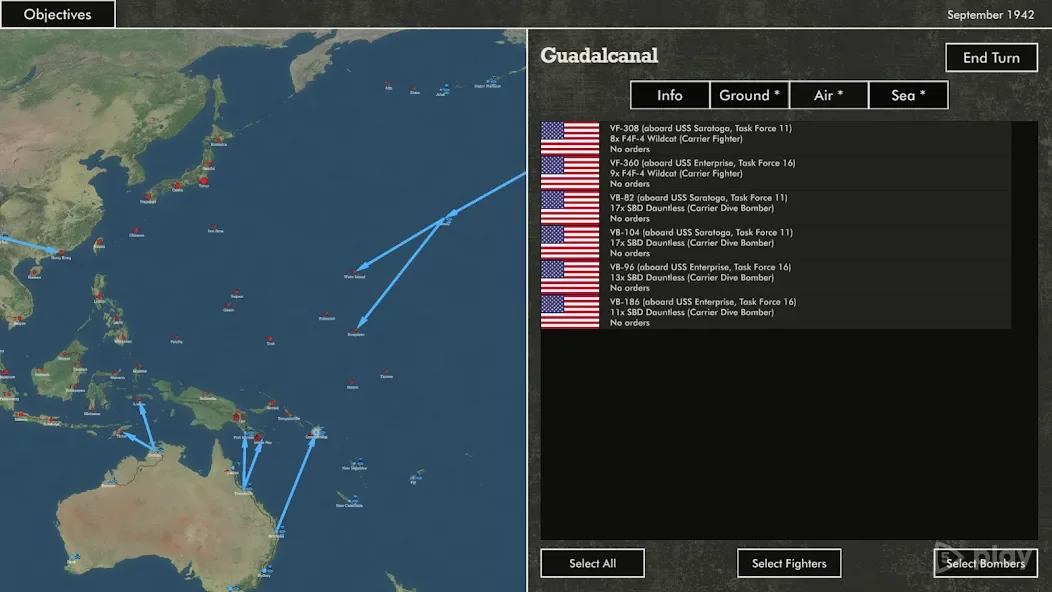Select the Perth base marker
The image size is (1052, 592).
[75, 557]
